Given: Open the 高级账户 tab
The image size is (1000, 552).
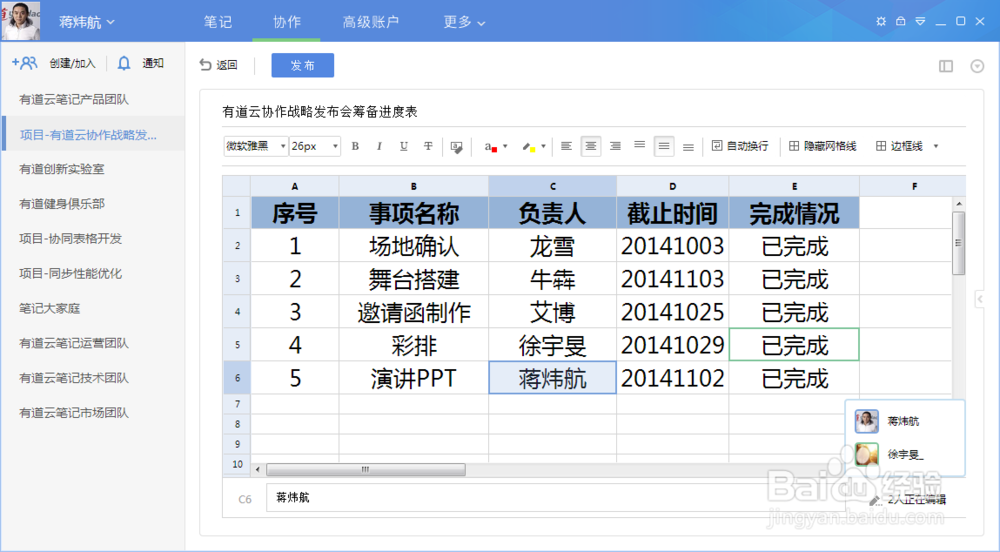Looking at the screenshot, I should (x=371, y=22).
